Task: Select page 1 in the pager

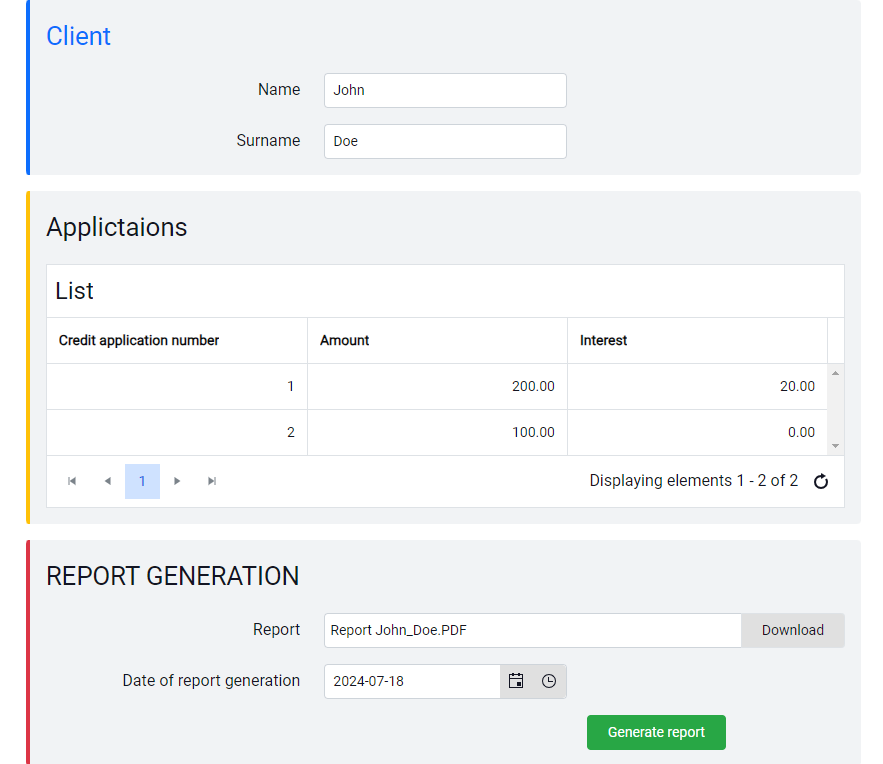Action: pyautogui.click(x=142, y=481)
